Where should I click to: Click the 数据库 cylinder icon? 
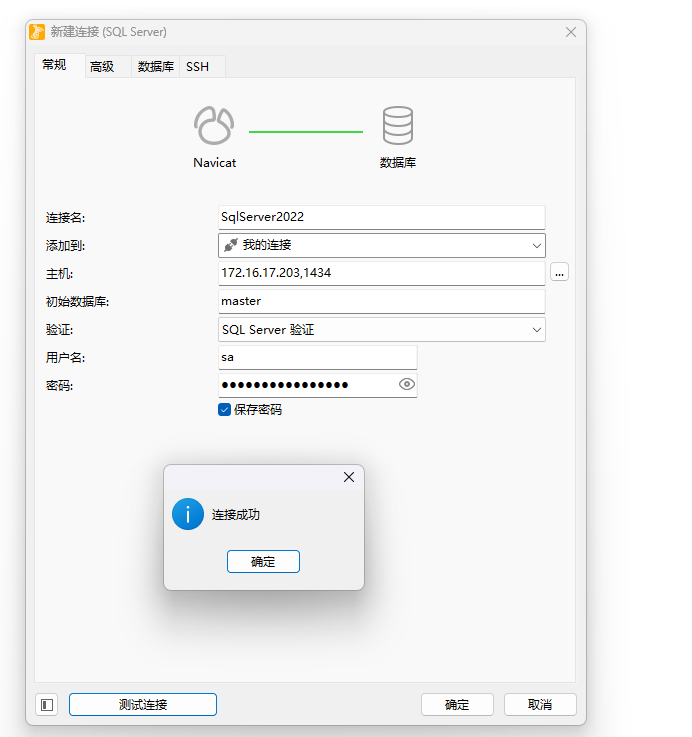[x=398, y=125]
